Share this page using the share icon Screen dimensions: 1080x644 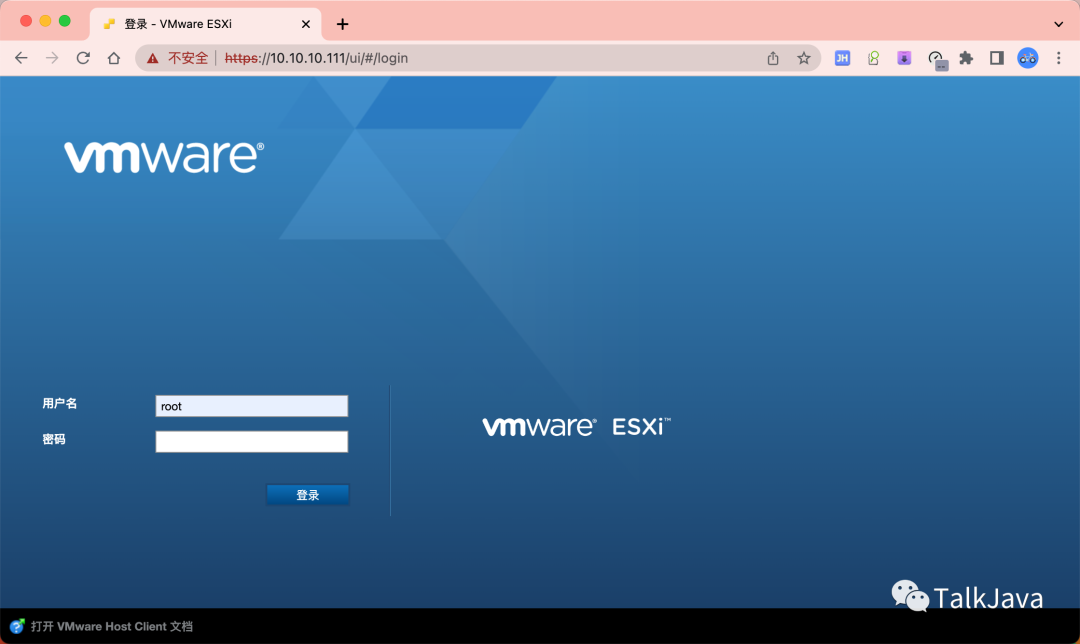pyautogui.click(x=773, y=58)
